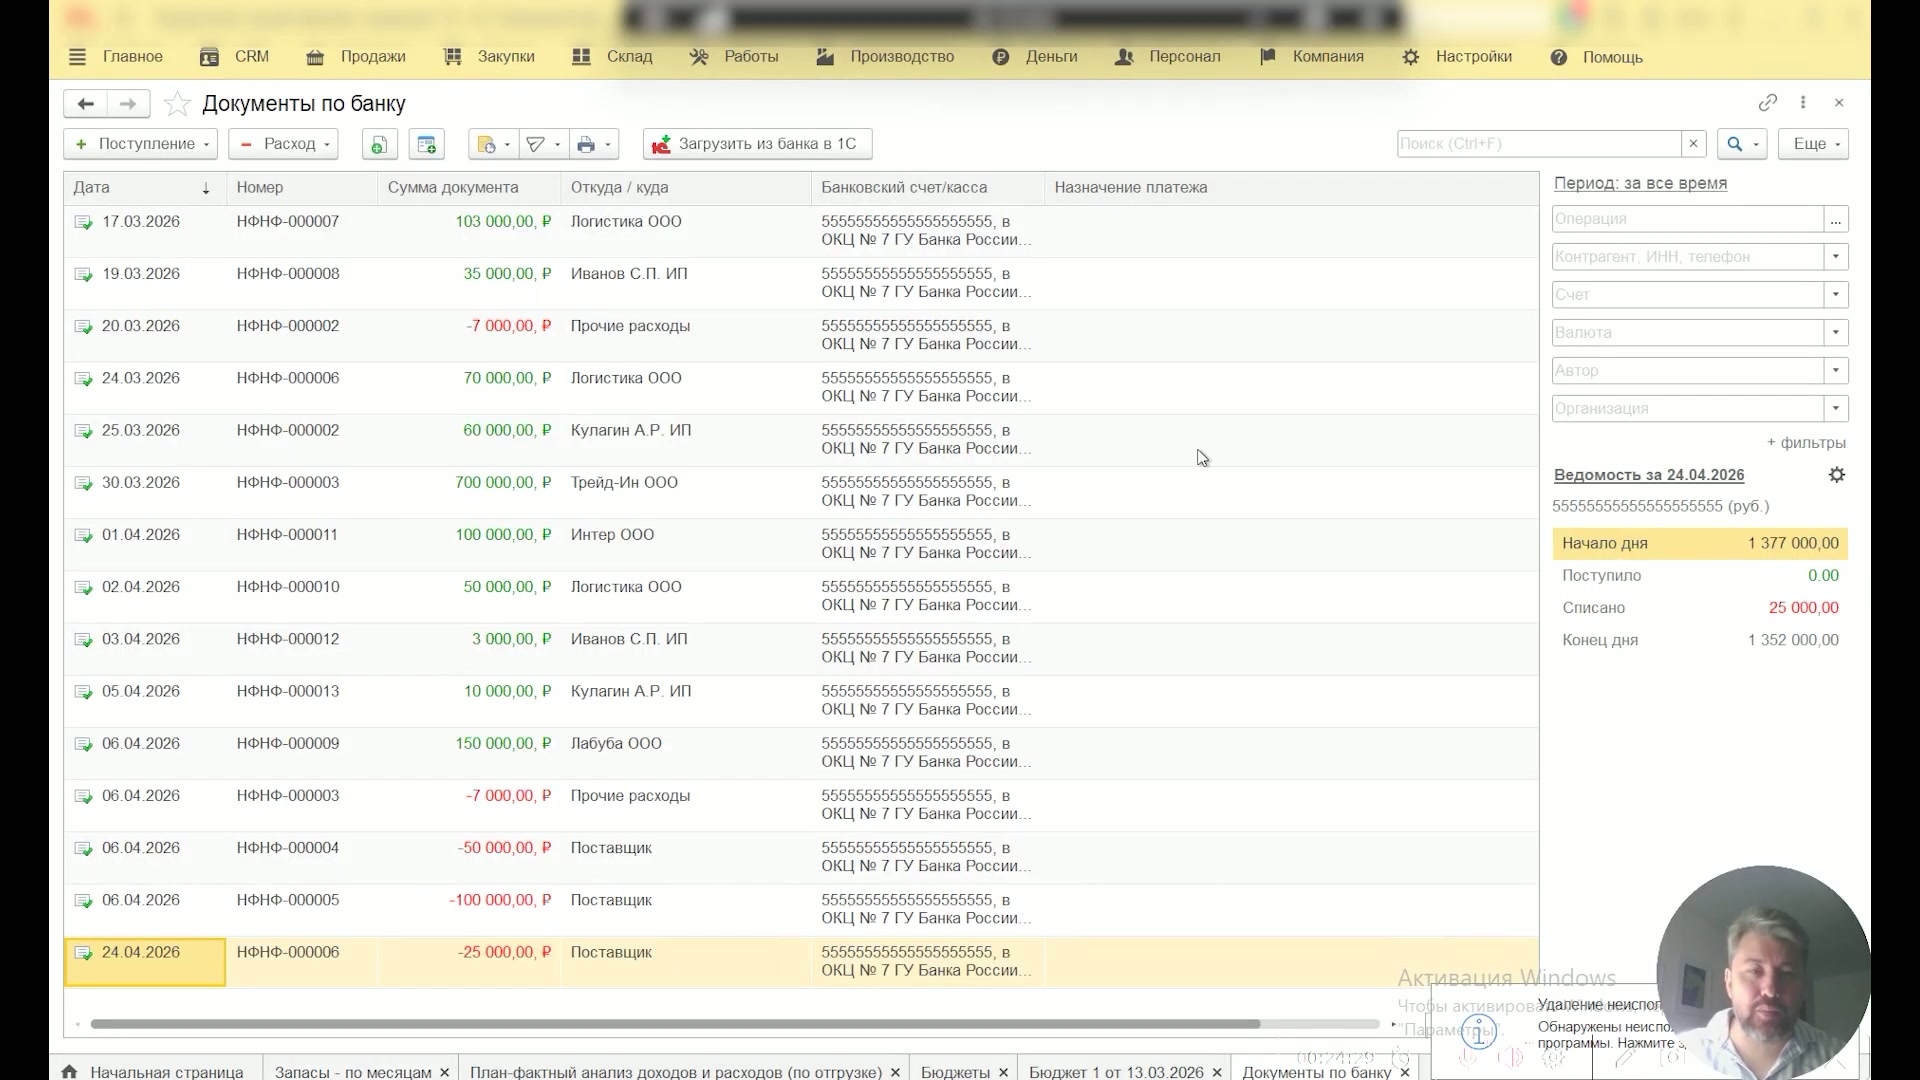Click the magnifier search button

tap(1742, 144)
